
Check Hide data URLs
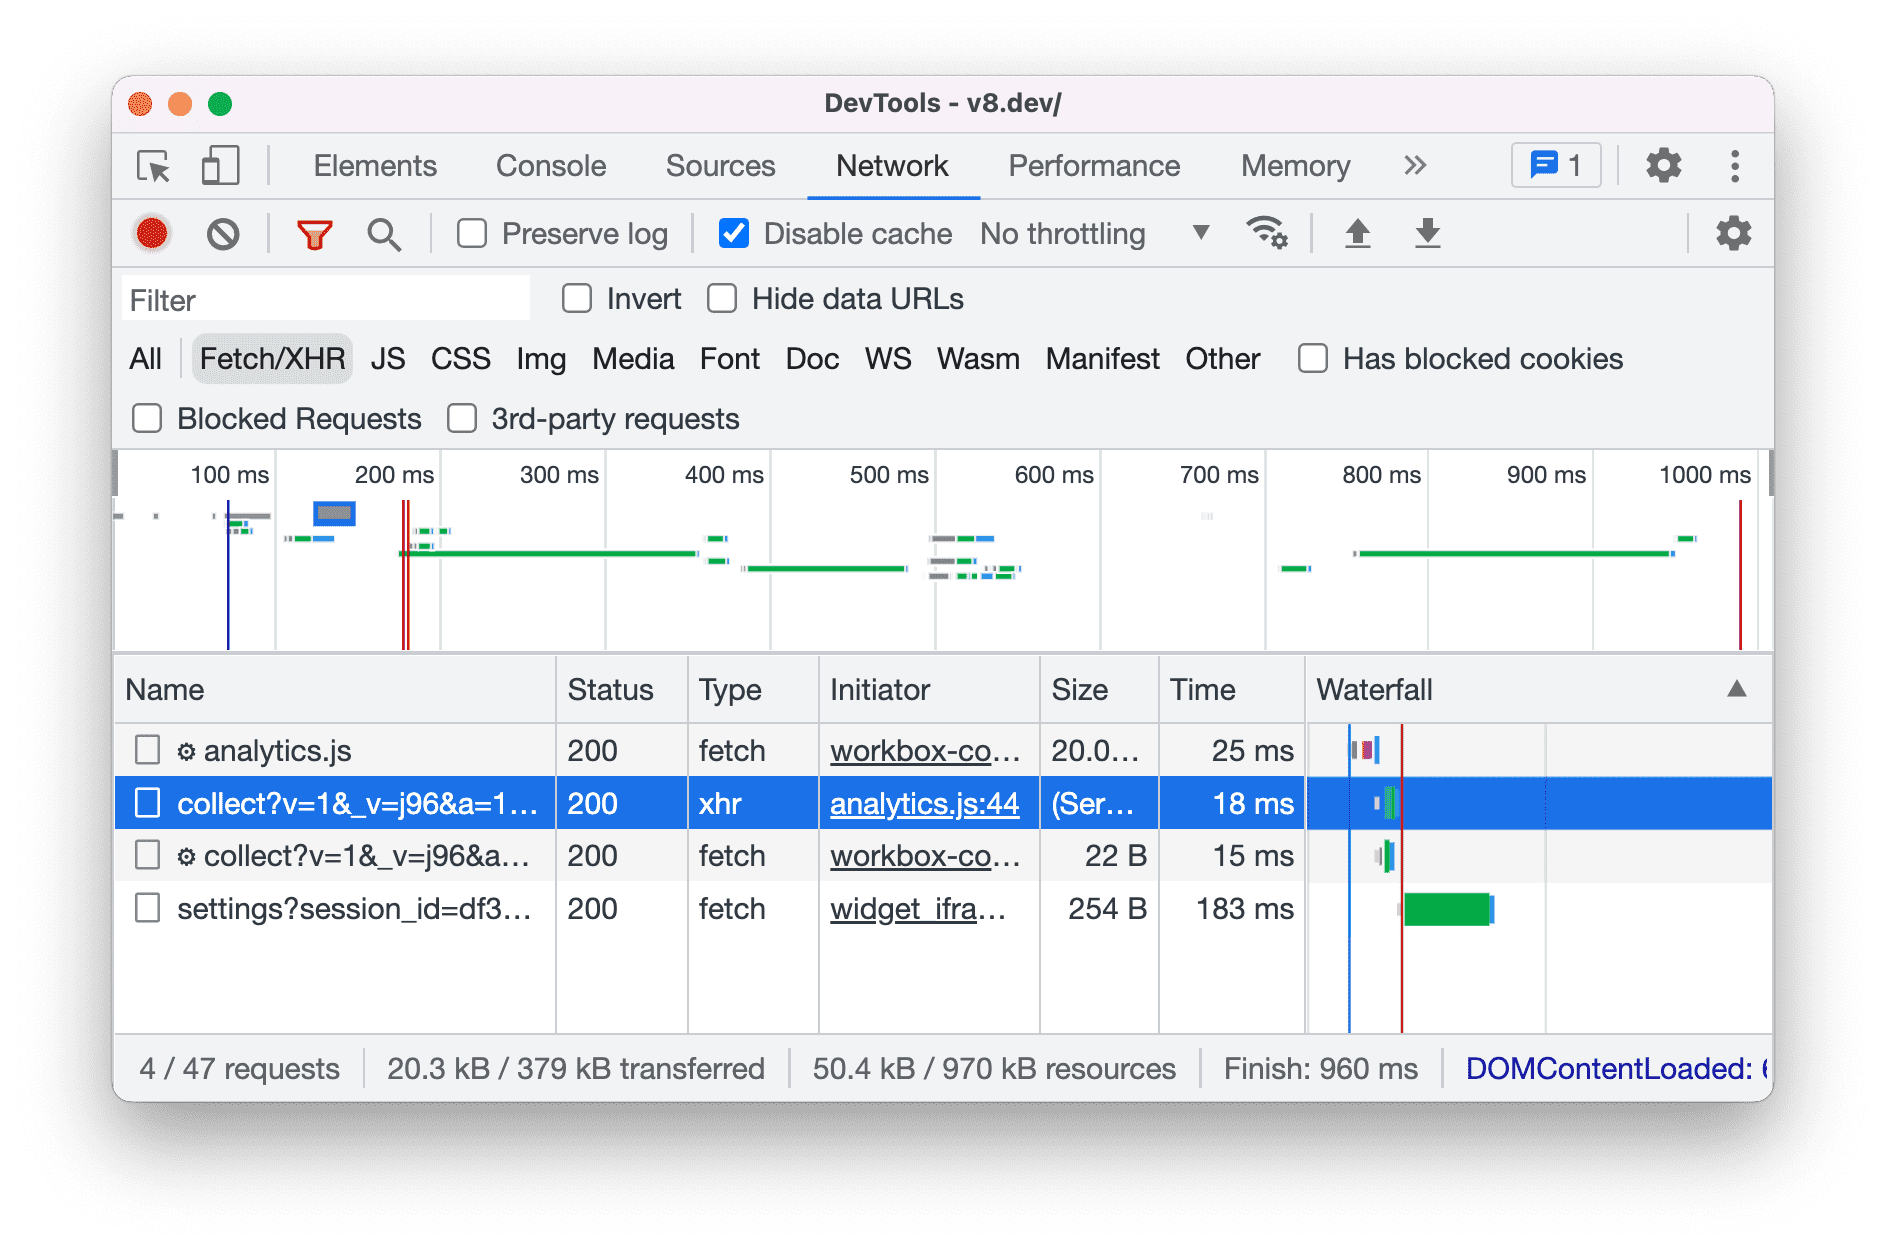[722, 298]
